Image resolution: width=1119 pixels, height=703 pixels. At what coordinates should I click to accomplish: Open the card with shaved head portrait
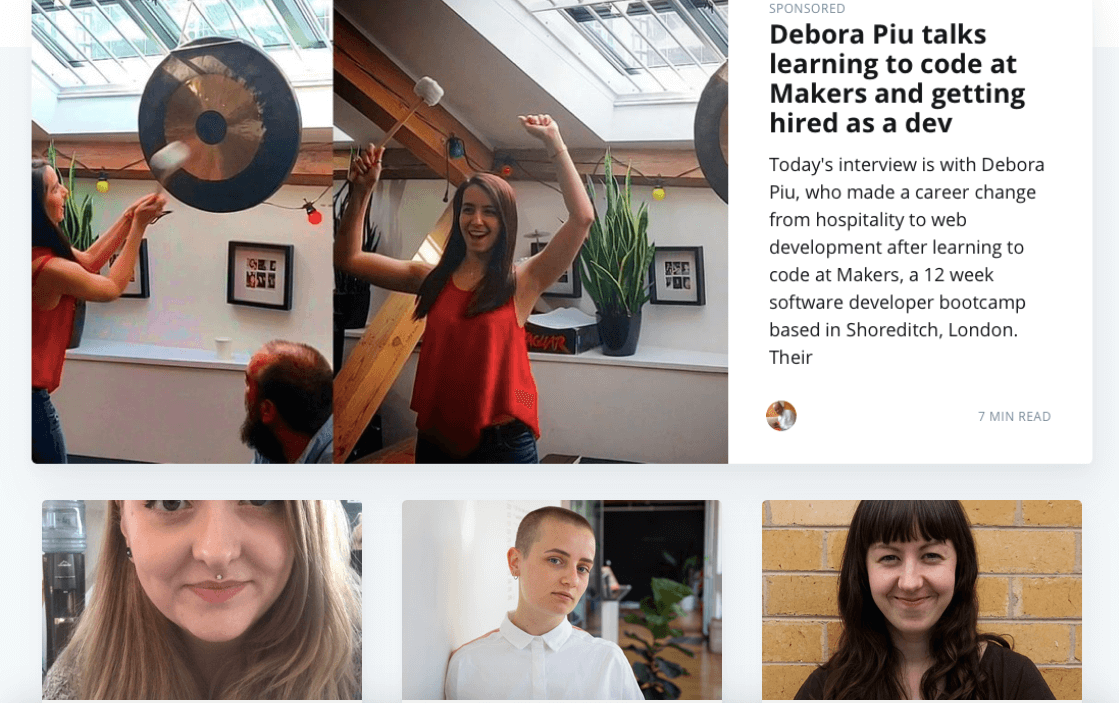pyautogui.click(x=562, y=600)
